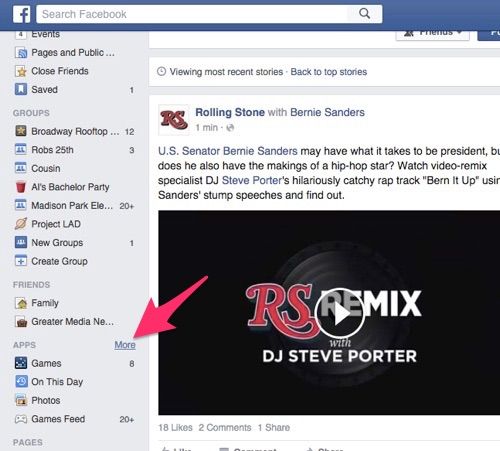Screen dimensions: 500x451
Task: Open Project LAD group
Action: click(56, 224)
